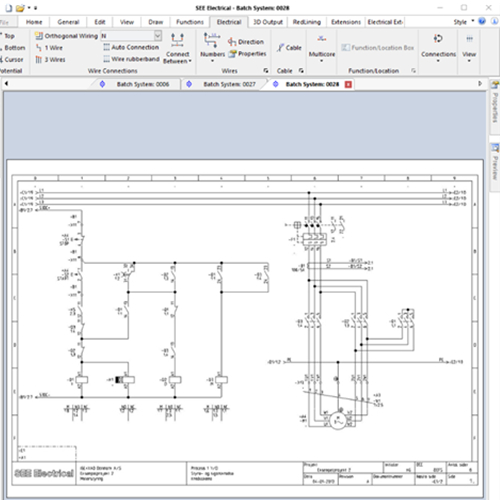Open the 3D Output ribbon tab

[268, 22]
